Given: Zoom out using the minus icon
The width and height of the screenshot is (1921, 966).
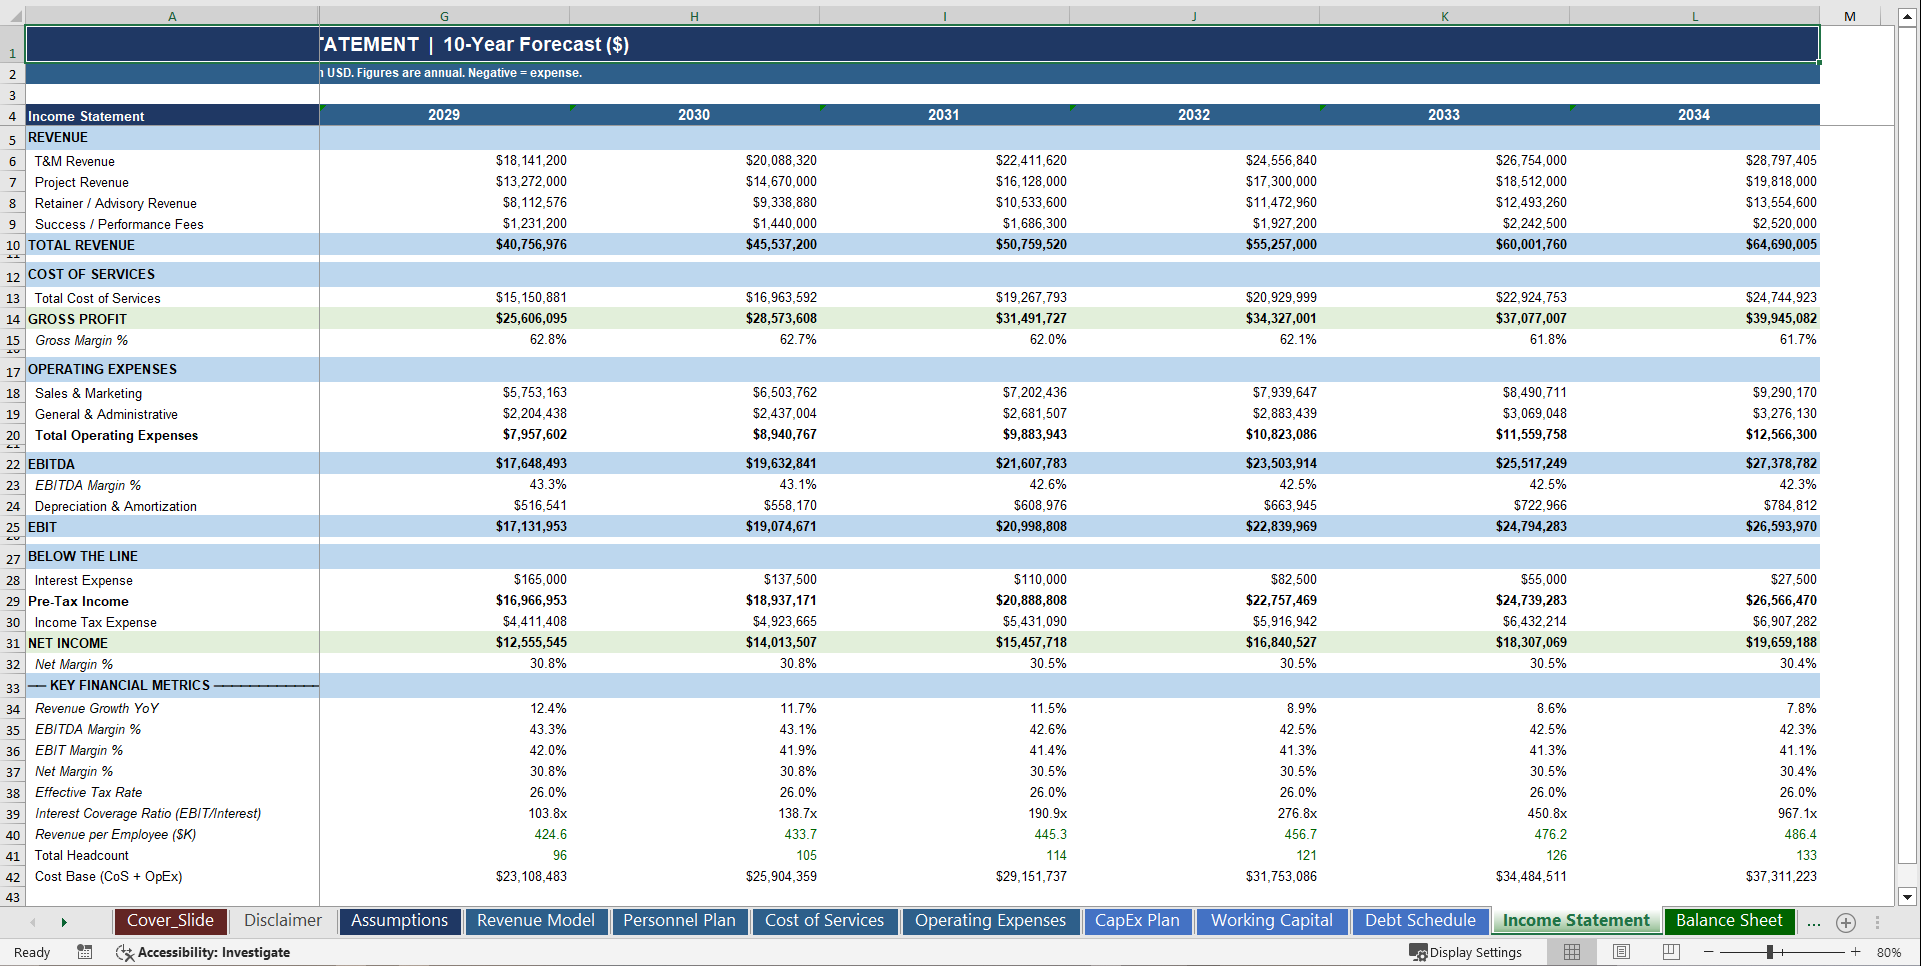Looking at the screenshot, I should (x=1708, y=951).
